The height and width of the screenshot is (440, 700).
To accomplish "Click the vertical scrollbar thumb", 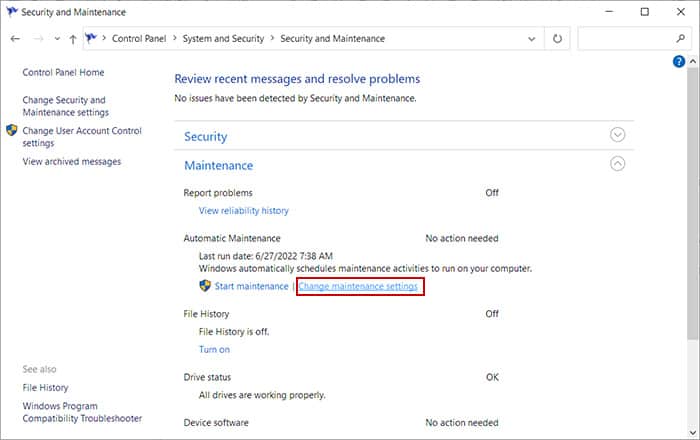I will pyautogui.click(x=693, y=204).
